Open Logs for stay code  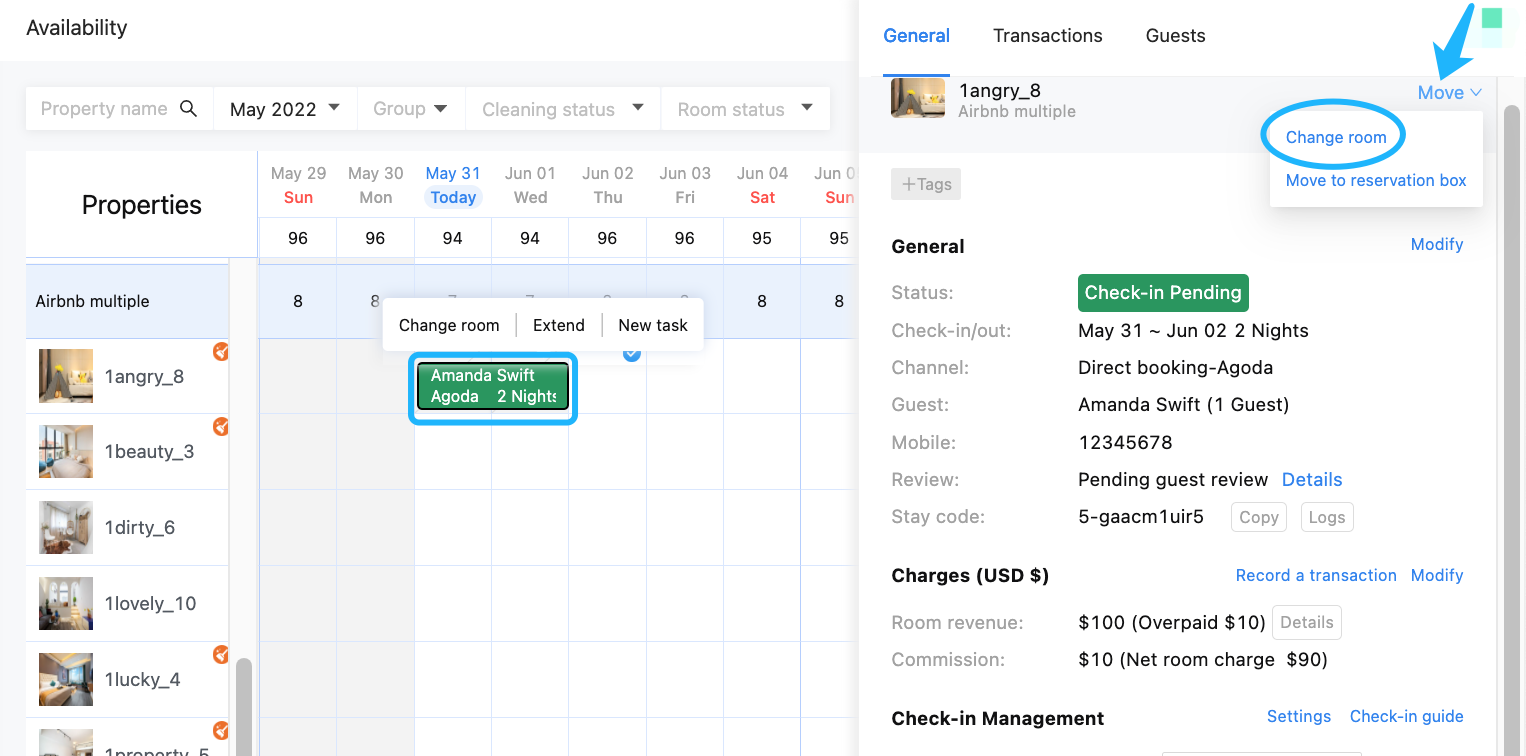[x=1327, y=517]
